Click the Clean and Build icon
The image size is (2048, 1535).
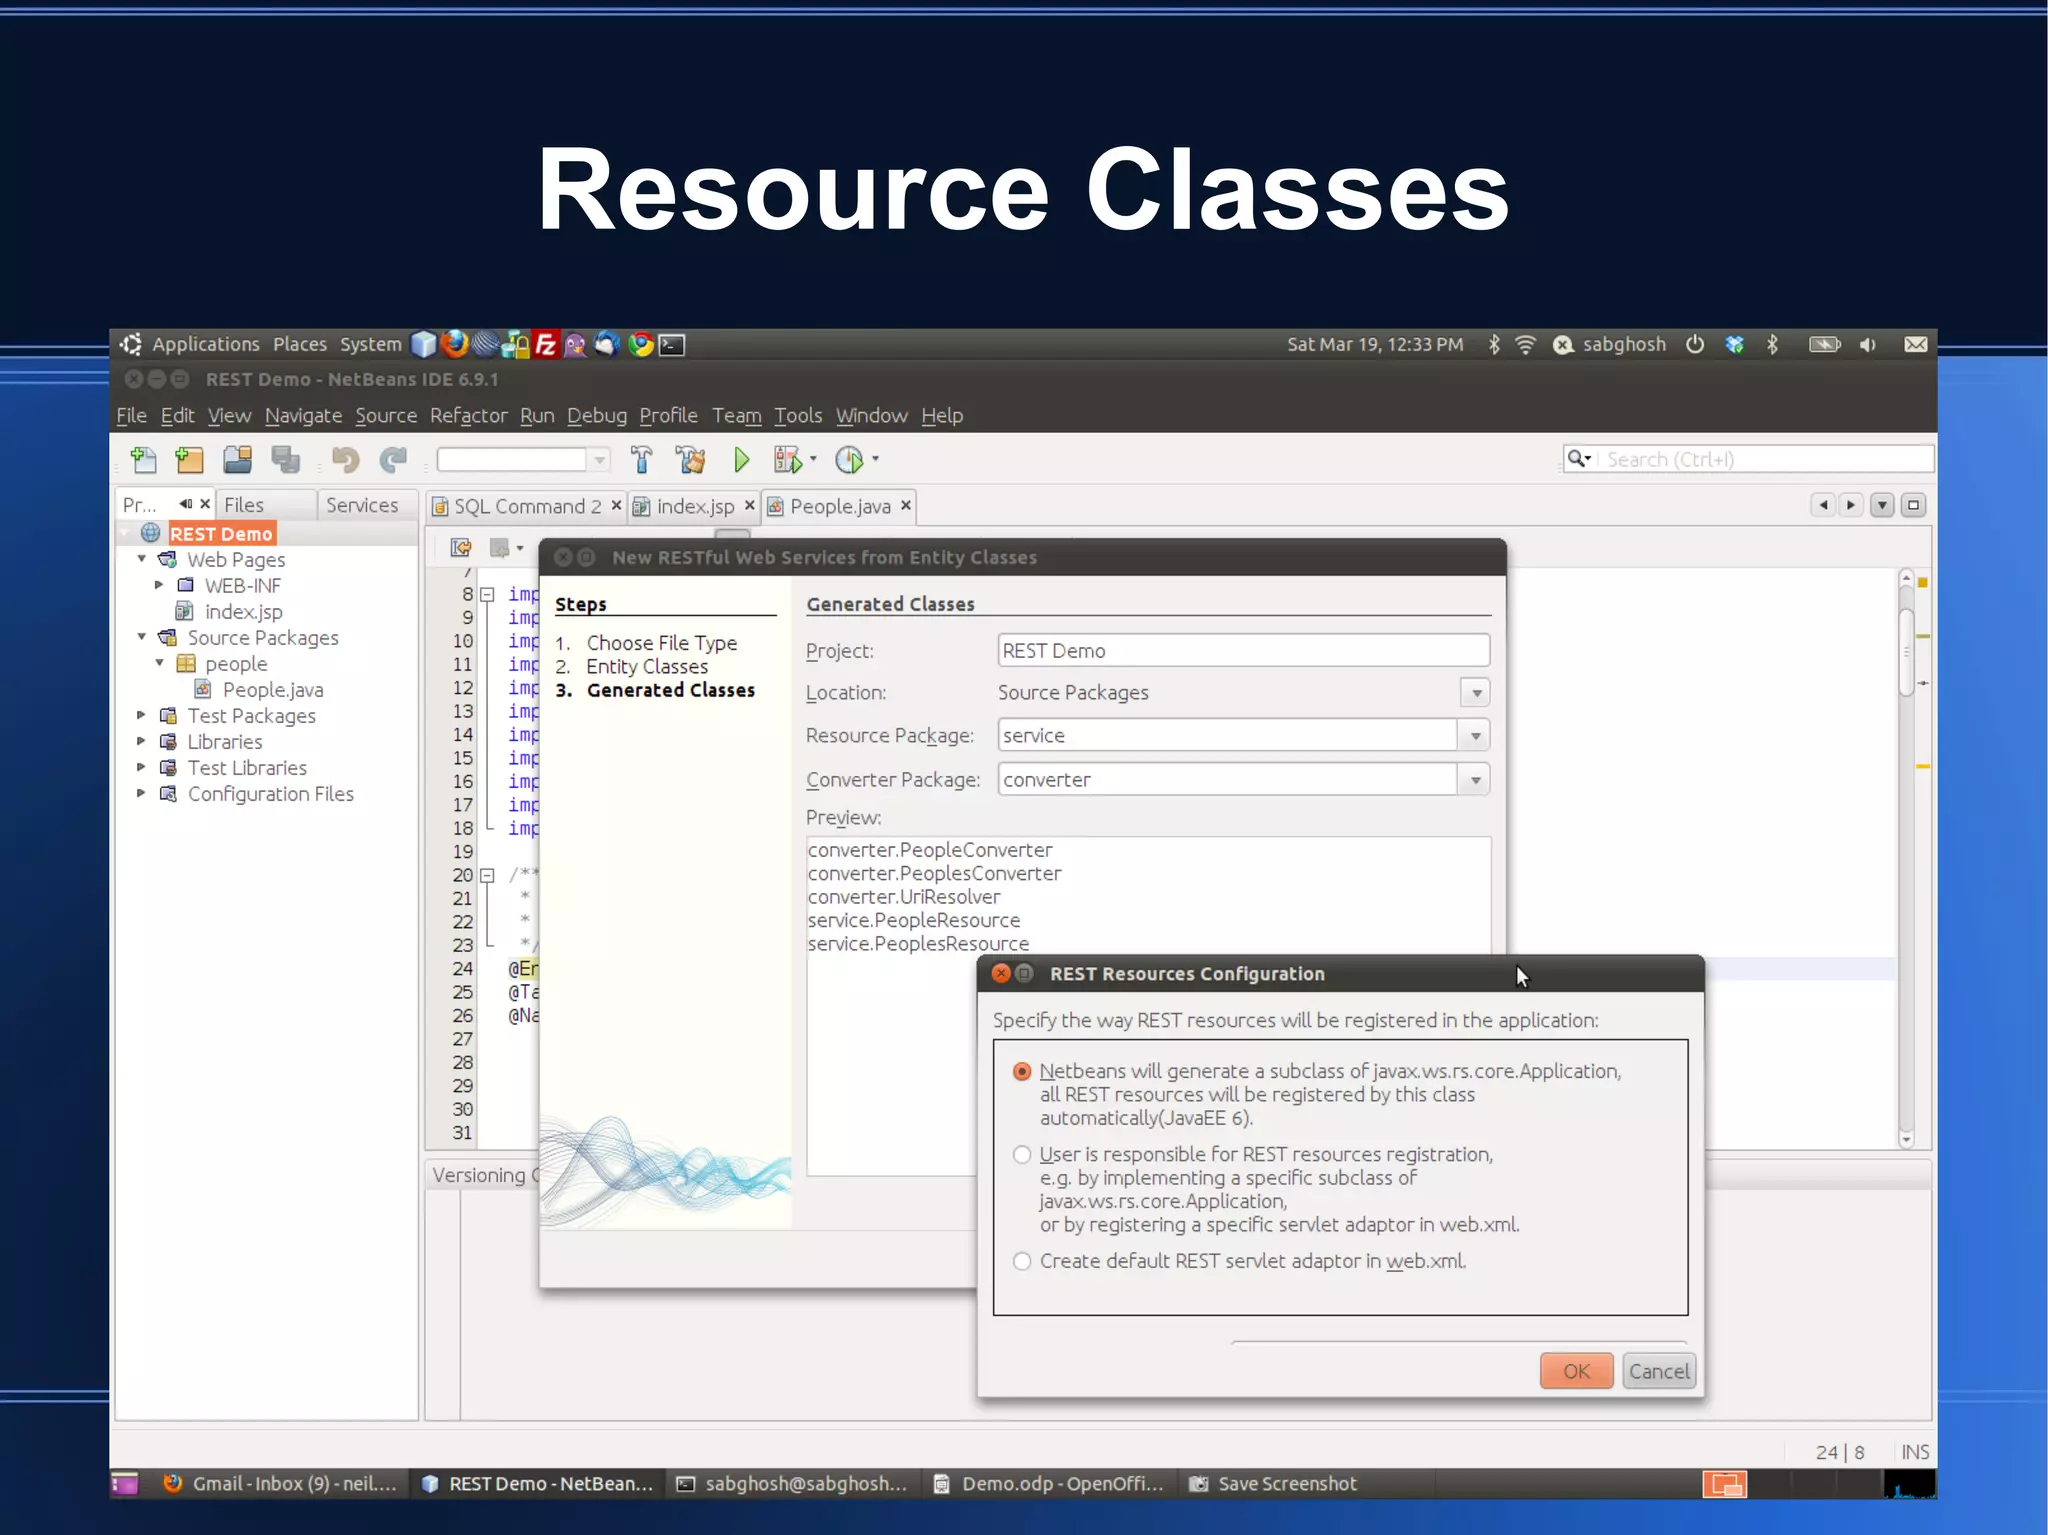690,460
